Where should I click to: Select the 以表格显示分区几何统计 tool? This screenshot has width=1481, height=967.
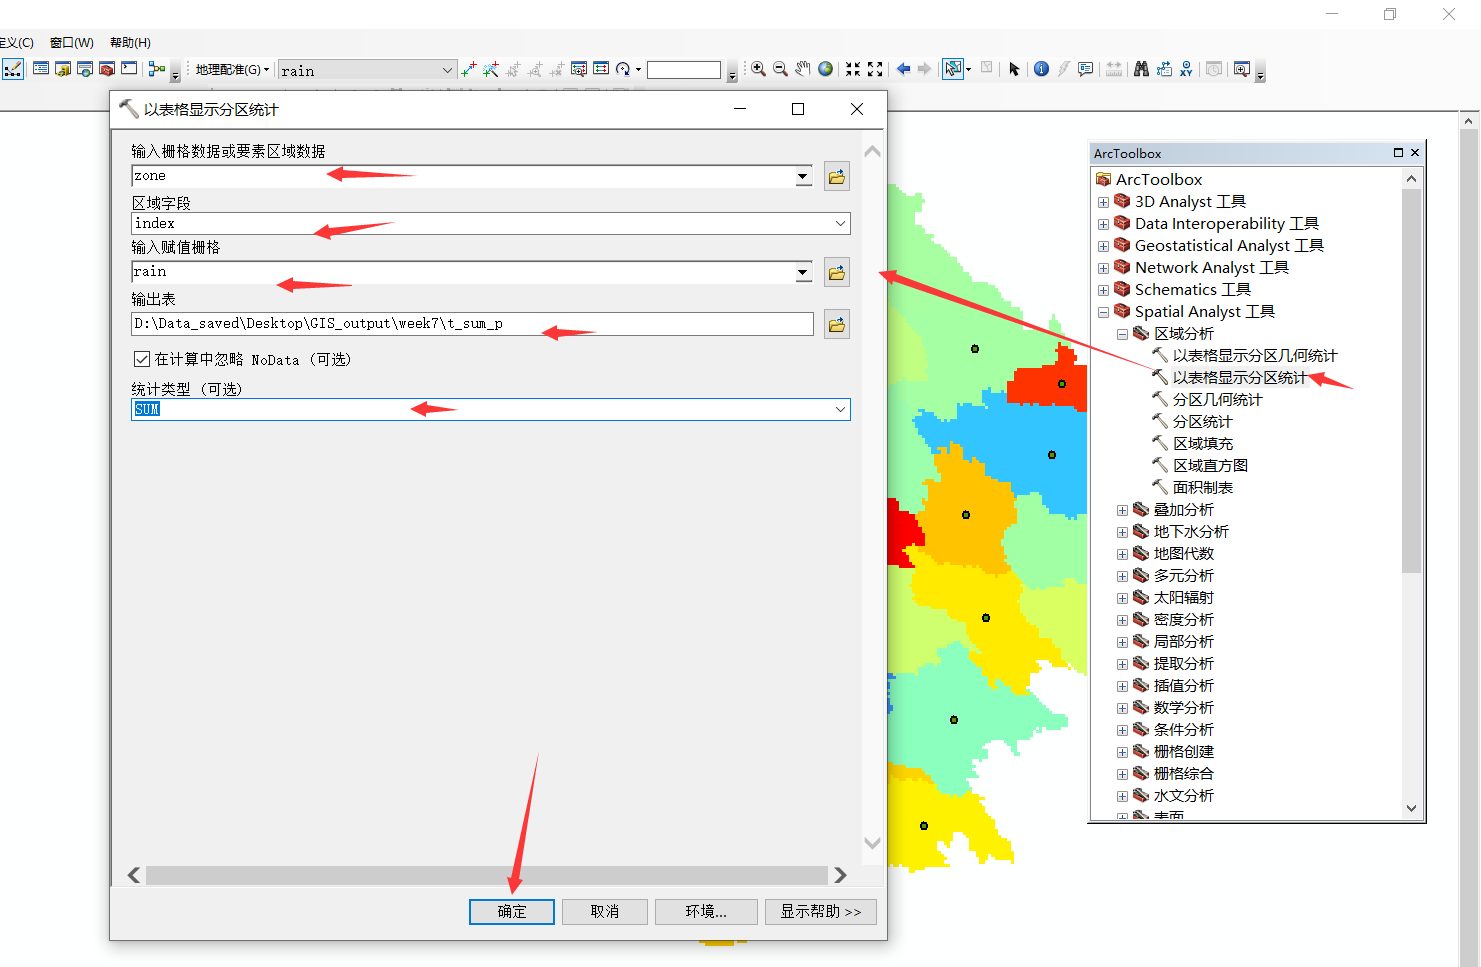coord(1254,356)
